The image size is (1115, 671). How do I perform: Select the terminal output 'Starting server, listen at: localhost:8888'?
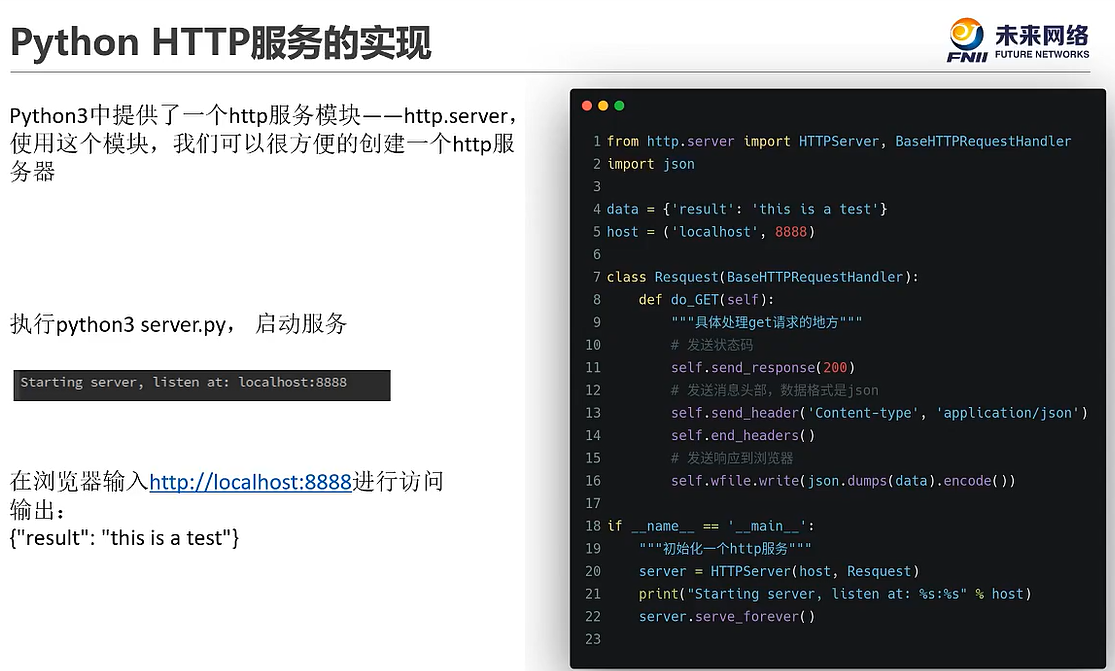(183, 382)
